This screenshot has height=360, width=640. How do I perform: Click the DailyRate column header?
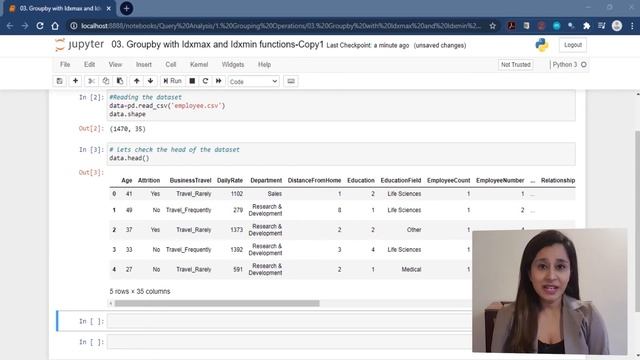[x=230, y=180]
